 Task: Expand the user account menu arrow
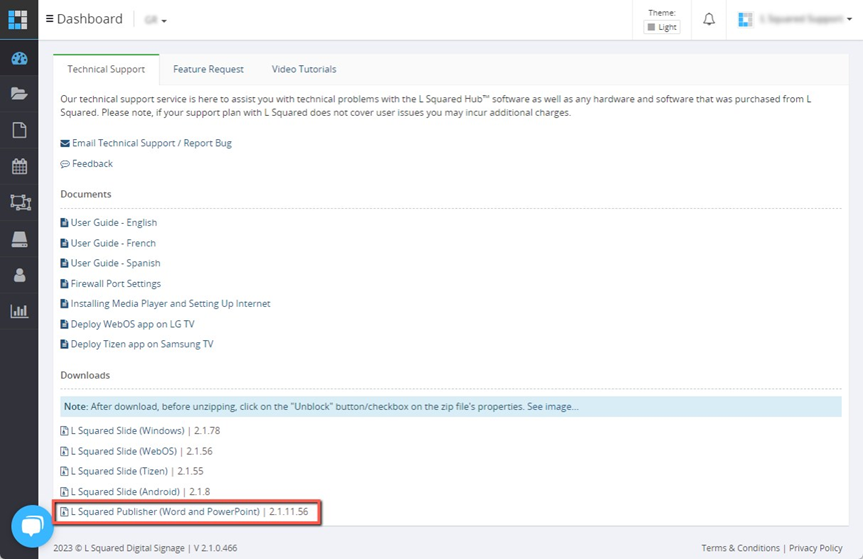(849, 19)
